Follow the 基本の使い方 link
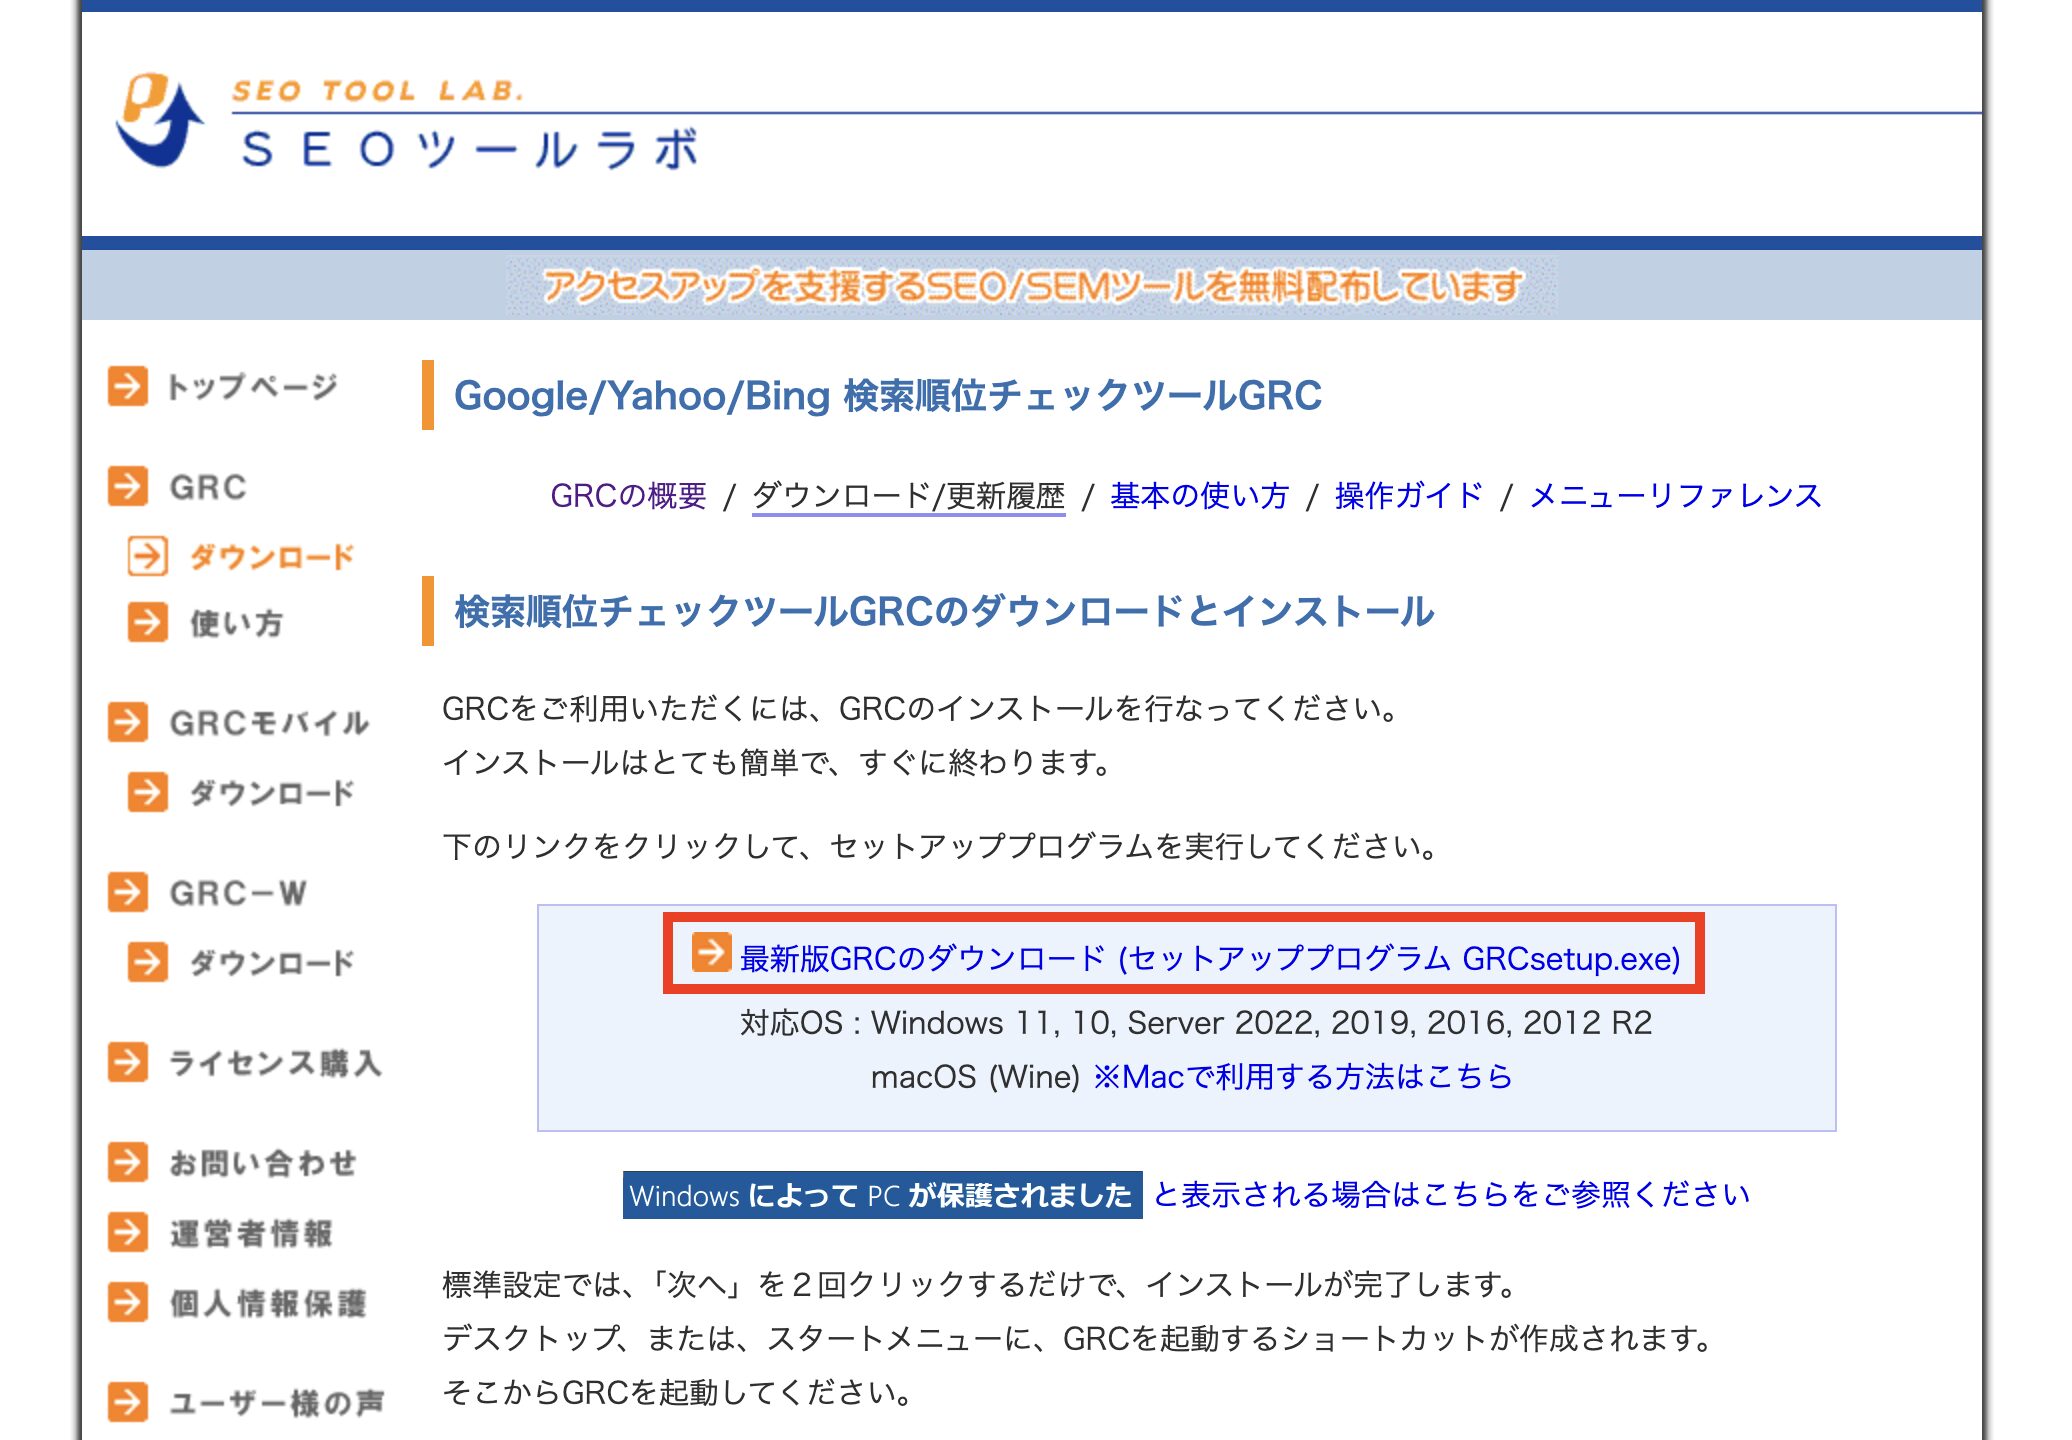 [x=1199, y=496]
